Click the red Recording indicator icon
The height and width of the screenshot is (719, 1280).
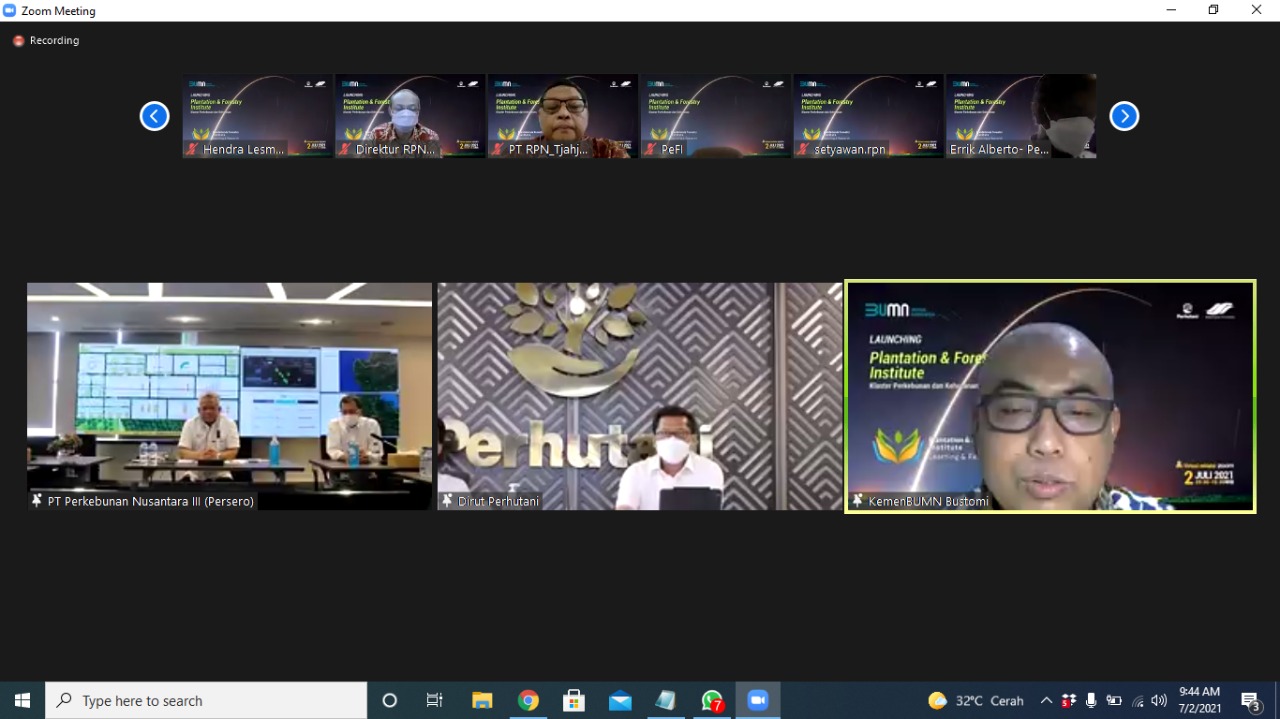(18, 41)
